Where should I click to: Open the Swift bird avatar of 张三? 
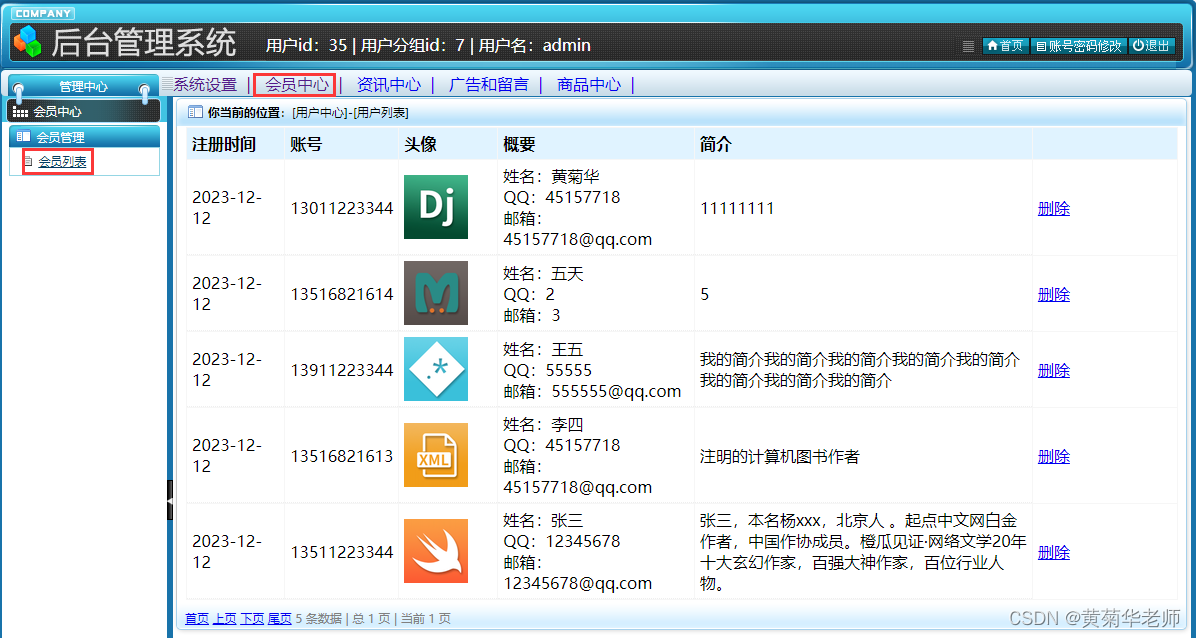click(x=436, y=551)
